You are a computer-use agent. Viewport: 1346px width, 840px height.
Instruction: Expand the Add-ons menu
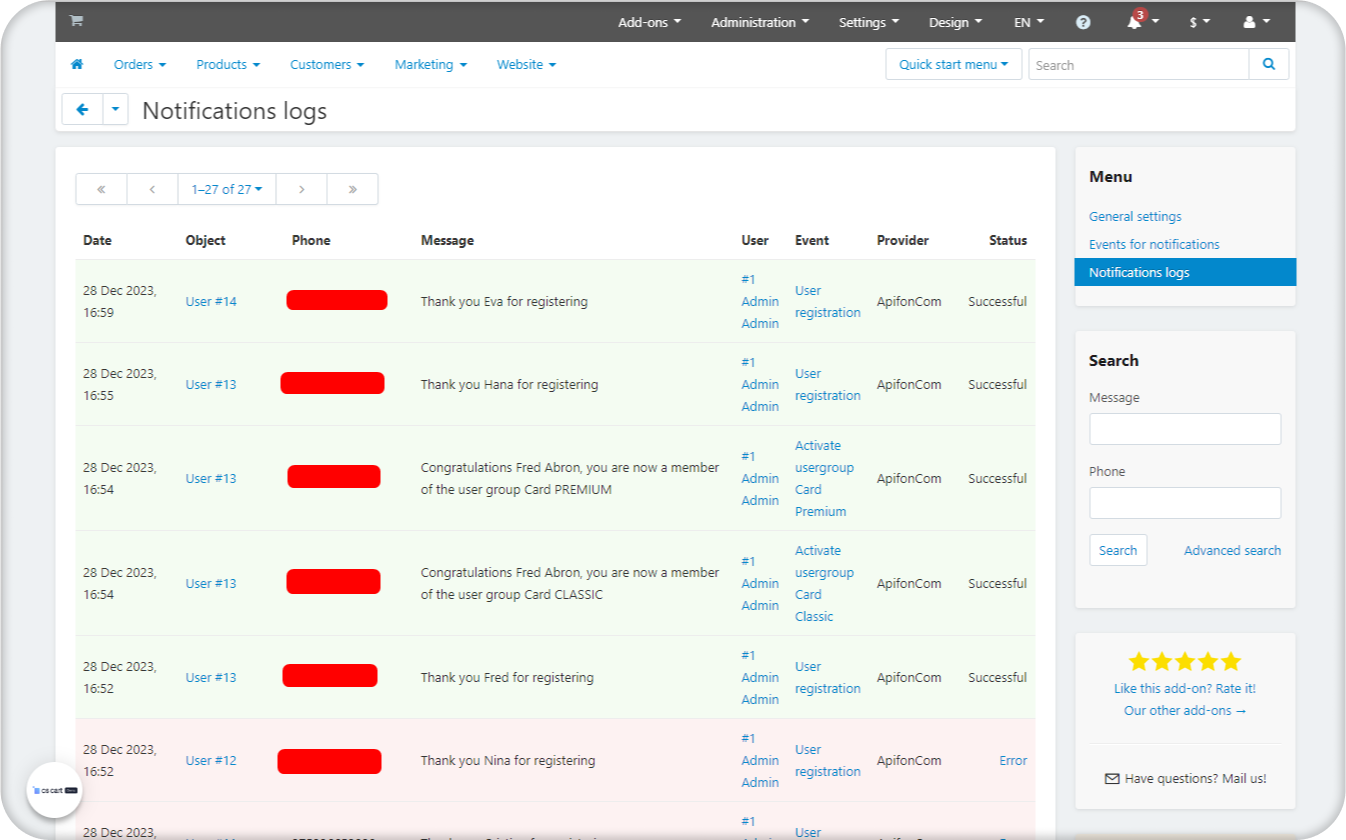650,22
